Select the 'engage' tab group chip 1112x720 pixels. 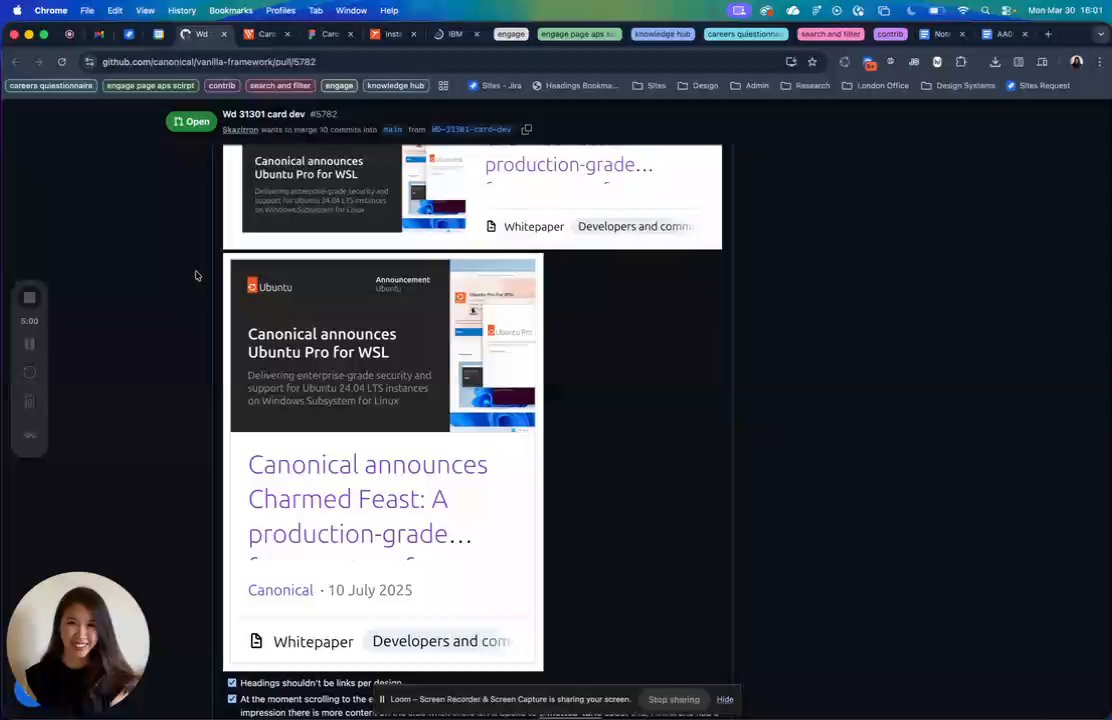[511, 34]
